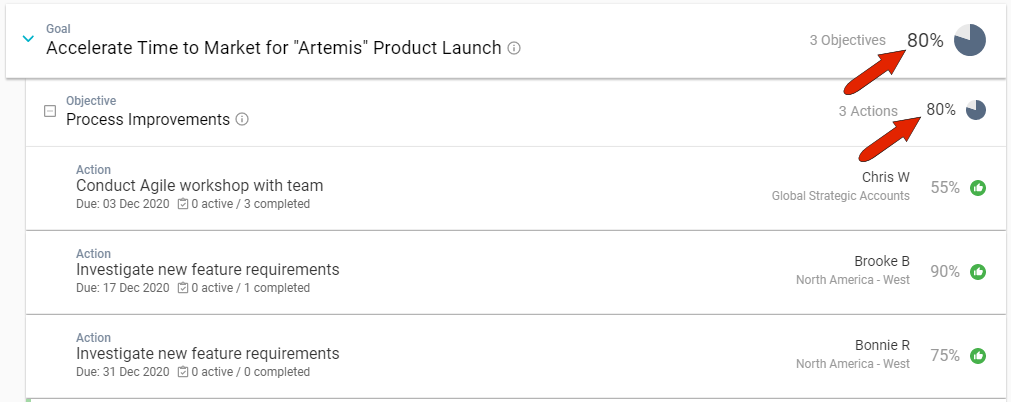The width and height of the screenshot is (1011, 402).
Task: Click the checklist icon under Agile workshop
Action: point(182,204)
